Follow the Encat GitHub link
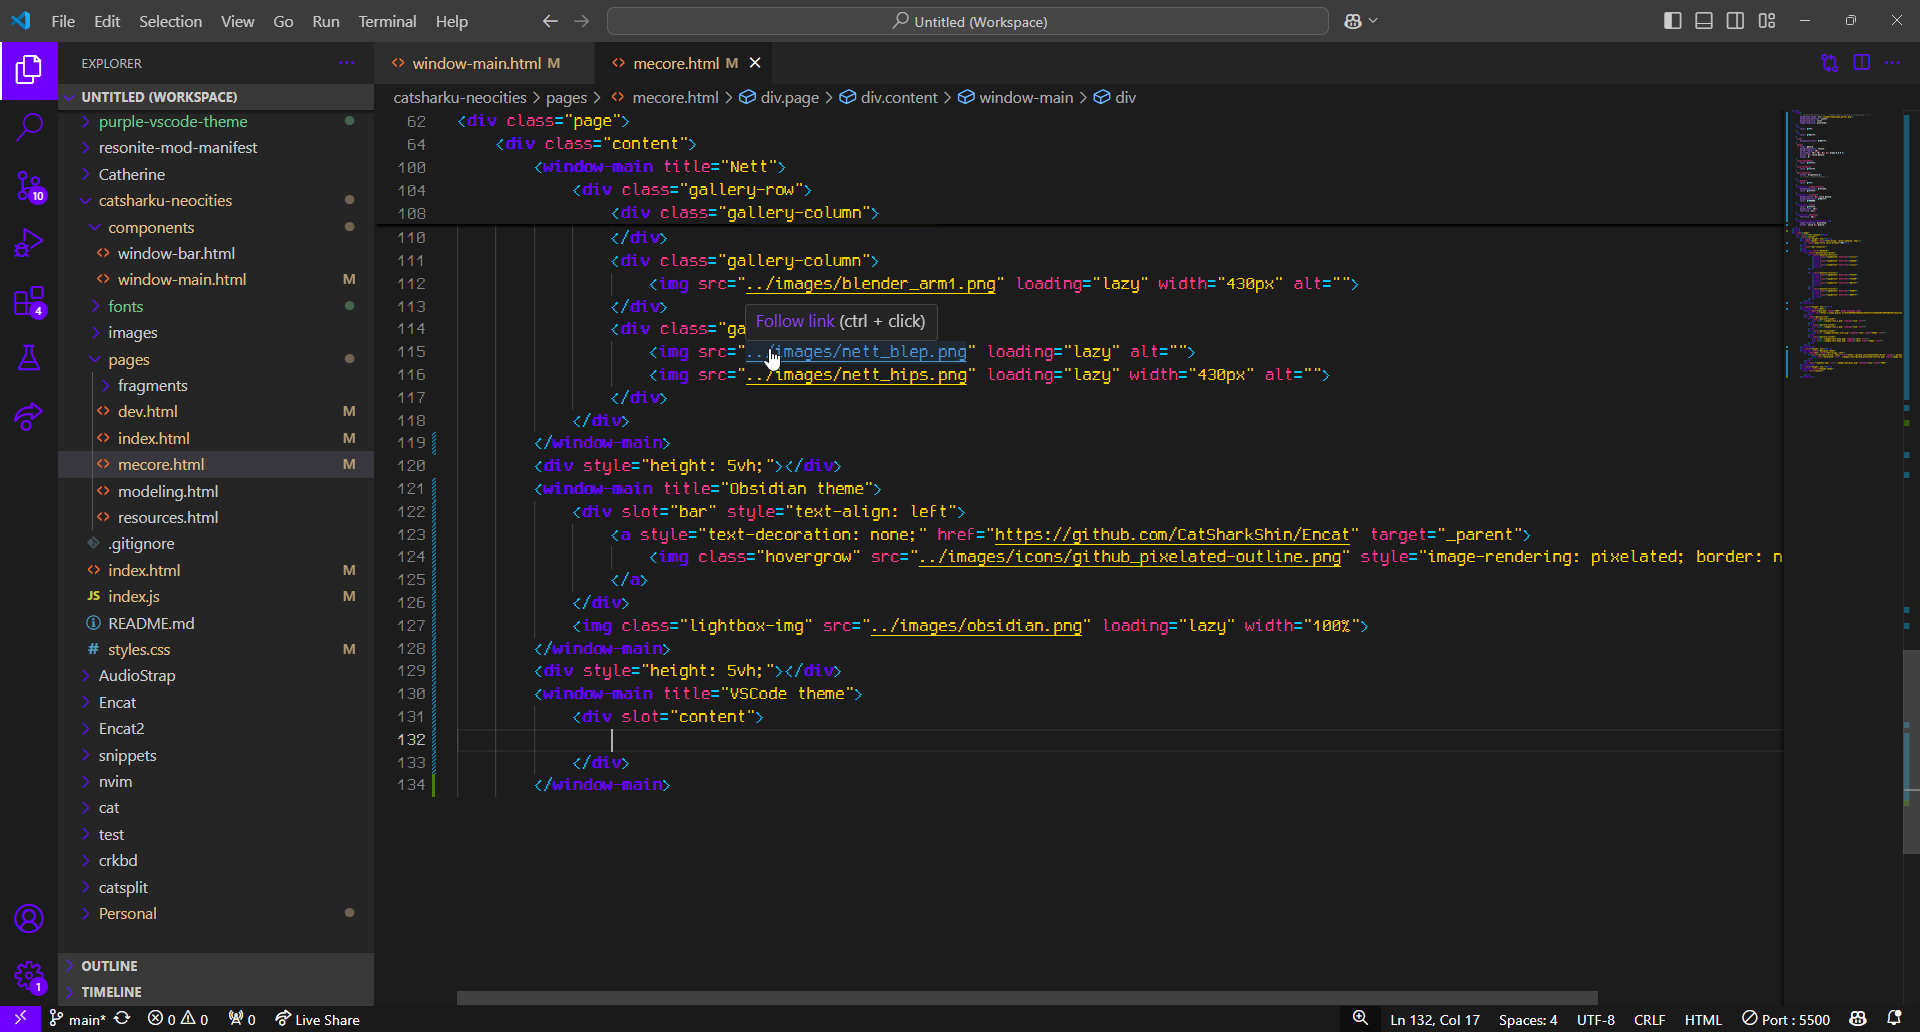The image size is (1920, 1032). [1171, 535]
